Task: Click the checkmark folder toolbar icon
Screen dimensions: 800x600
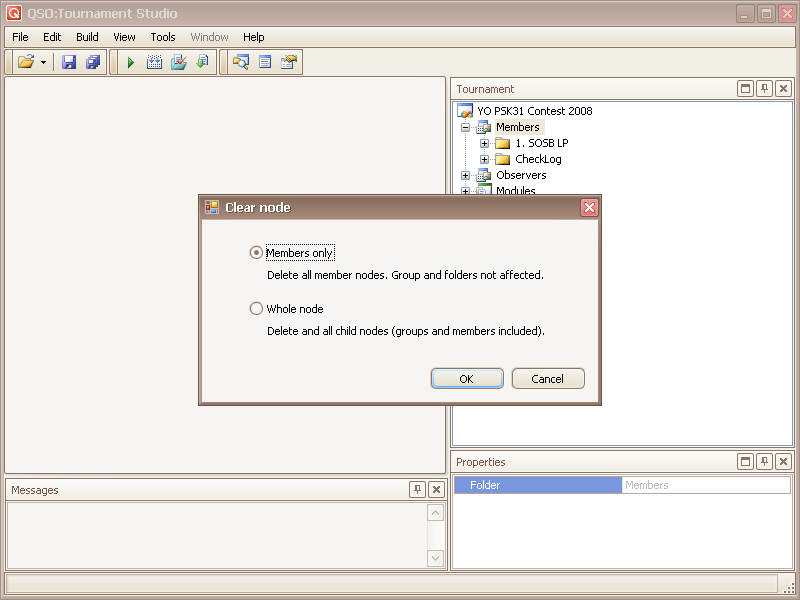Action: [178, 62]
